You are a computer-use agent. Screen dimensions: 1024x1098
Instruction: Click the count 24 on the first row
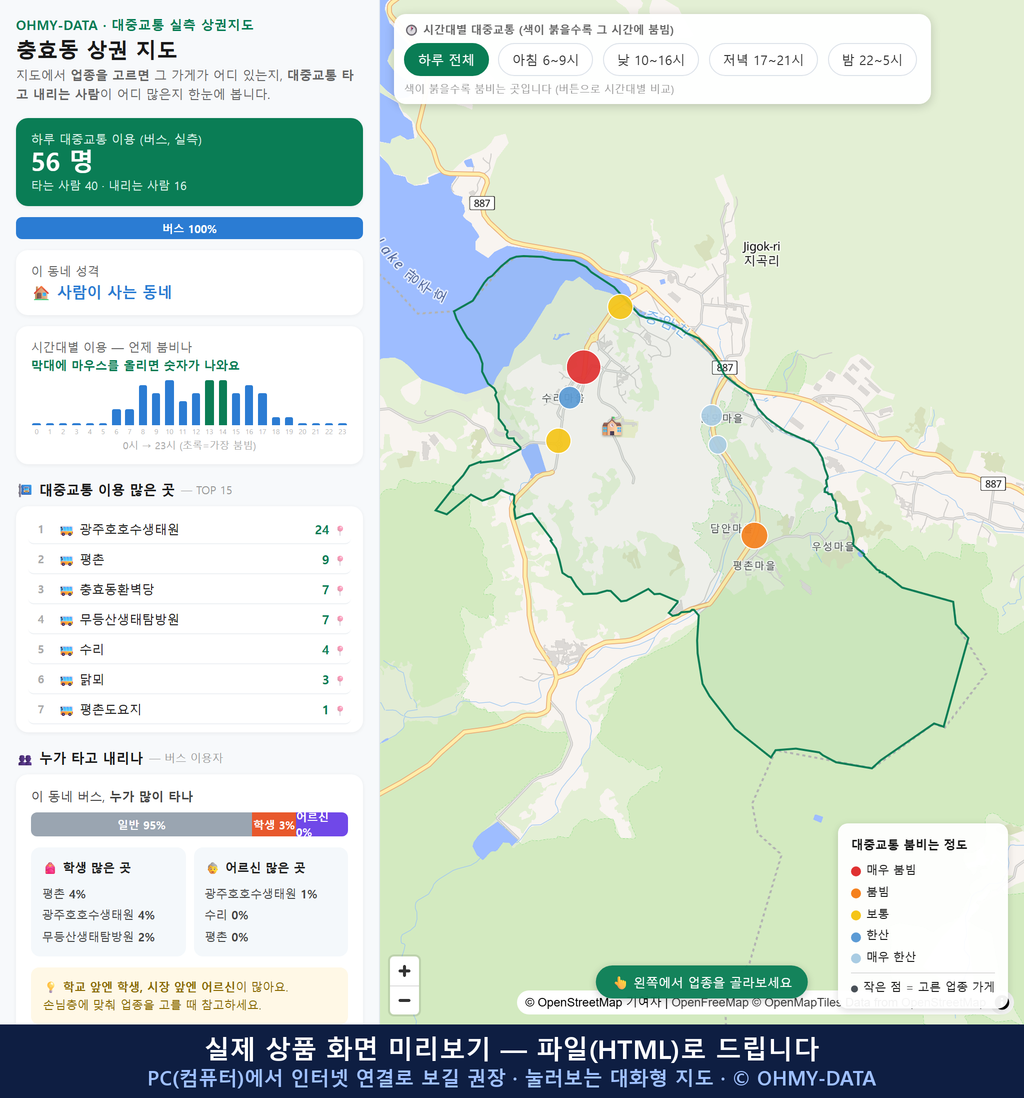point(321,530)
